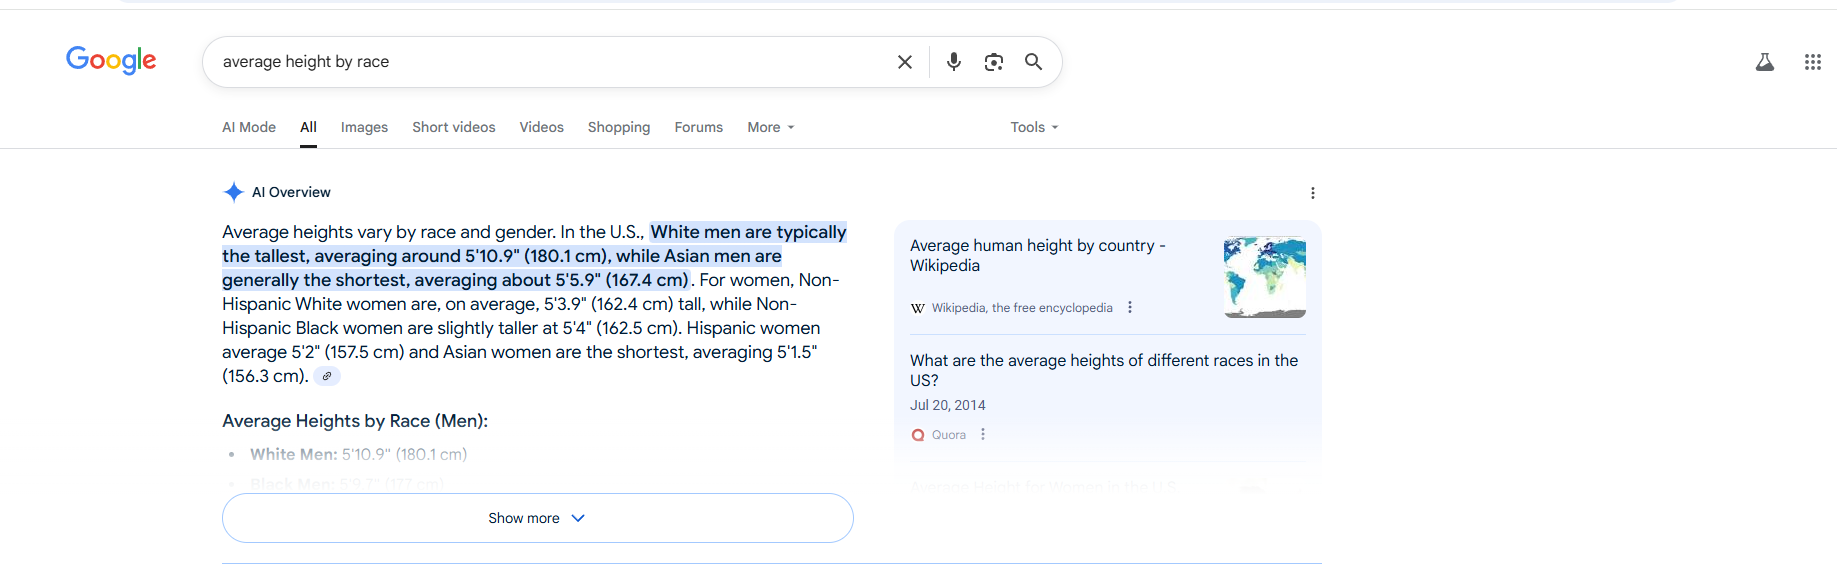Screen dimensions: 1837x575
Task: Open the Google apps grid icon
Action: [1813, 62]
